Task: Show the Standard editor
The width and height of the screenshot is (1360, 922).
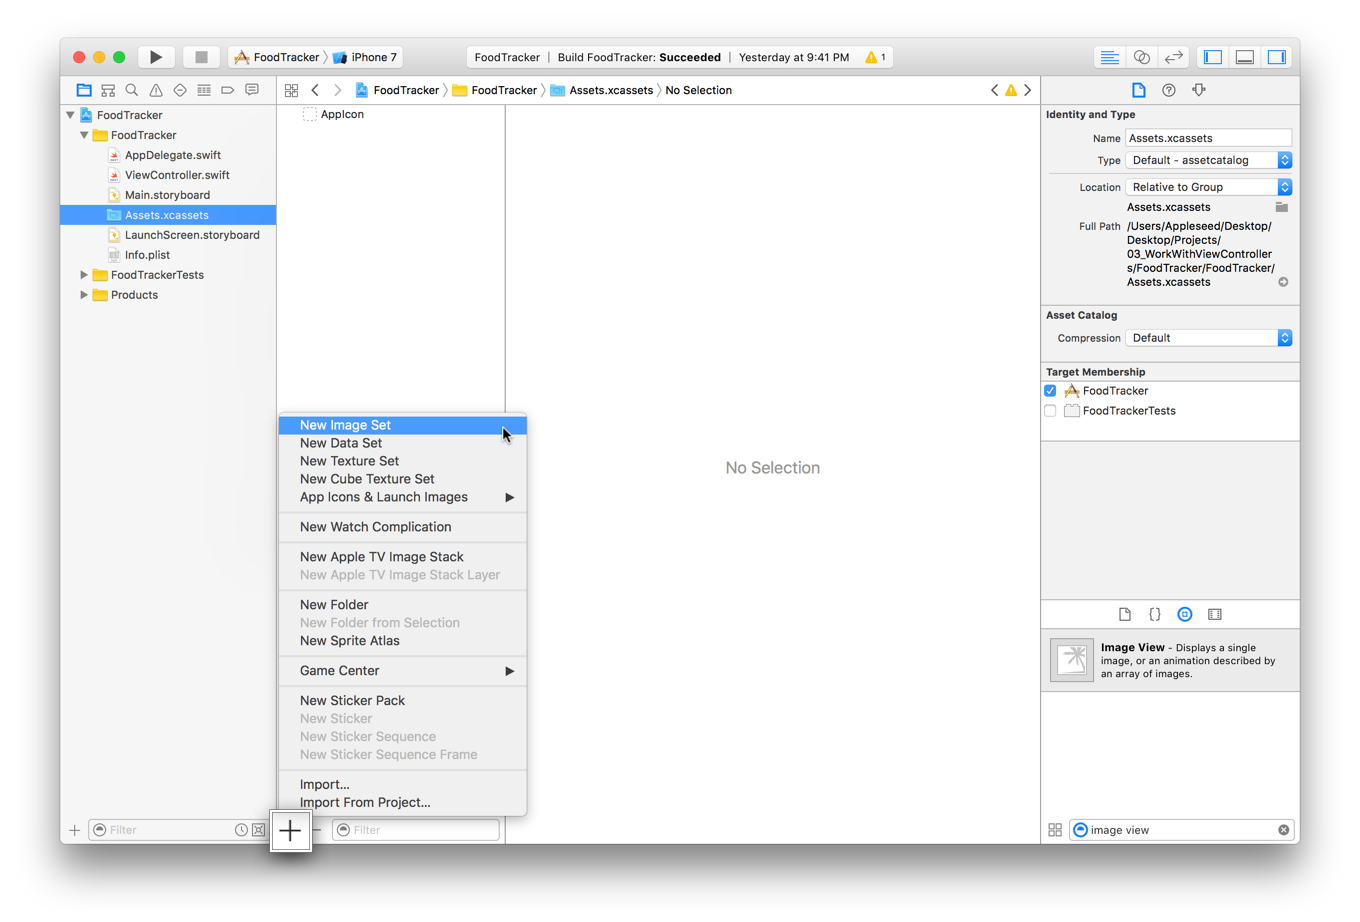Action: tap(1109, 57)
